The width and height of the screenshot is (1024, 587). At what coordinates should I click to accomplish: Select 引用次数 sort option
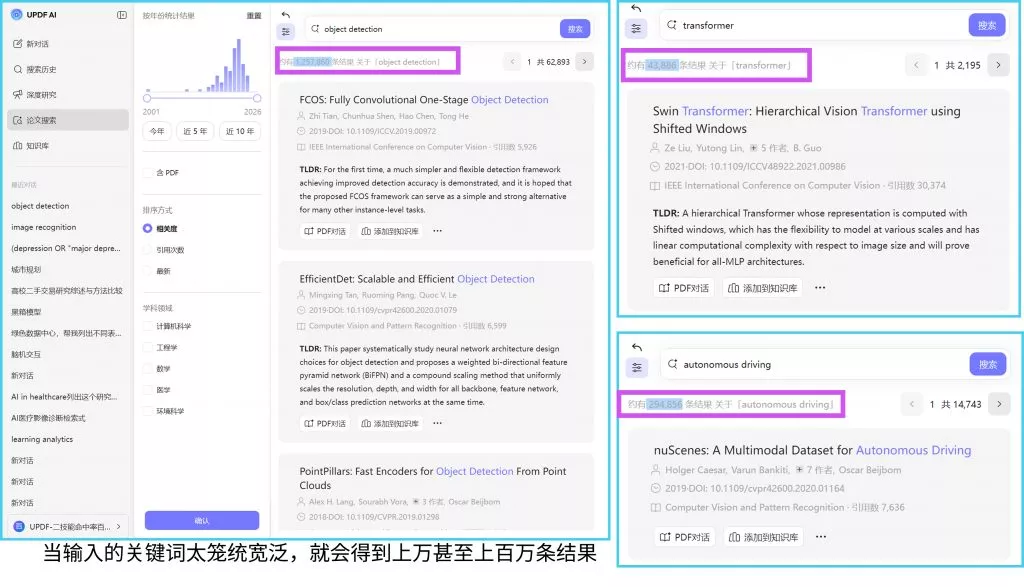click(148, 250)
